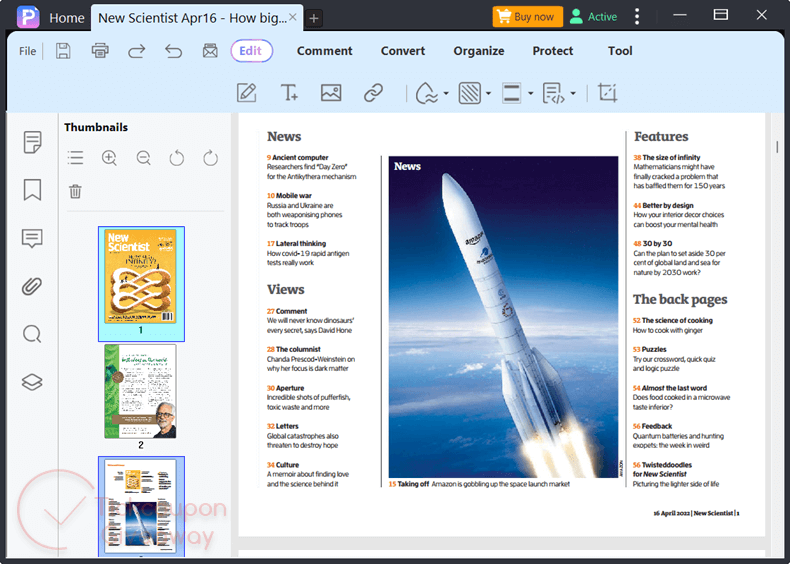Click the Background hatch tool icon
Screen dimensions: 790x564
click(x=470, y=93)
